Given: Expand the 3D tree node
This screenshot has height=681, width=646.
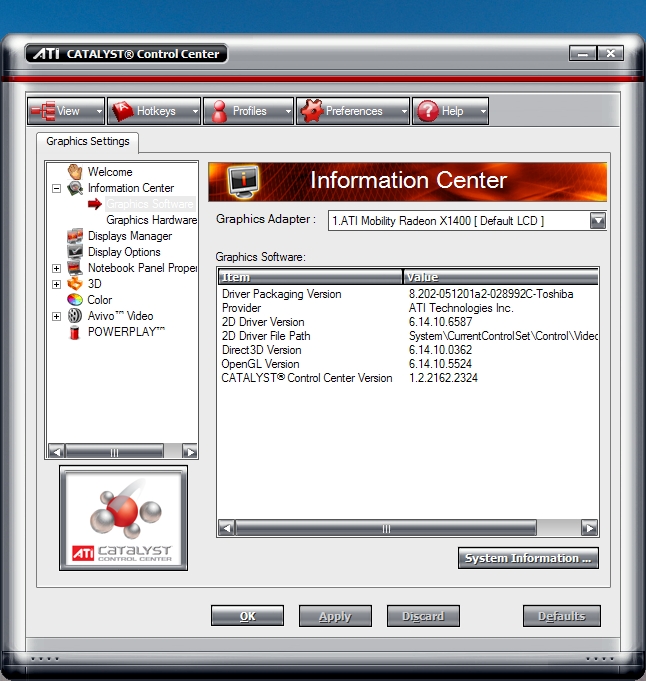Looking at the screenshot, I should [56, 284].
